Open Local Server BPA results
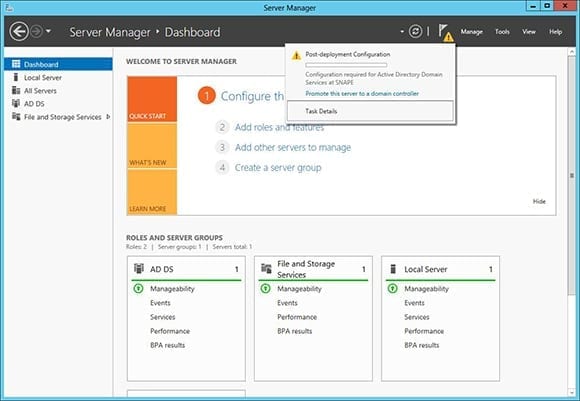 [x=422, y=345]
